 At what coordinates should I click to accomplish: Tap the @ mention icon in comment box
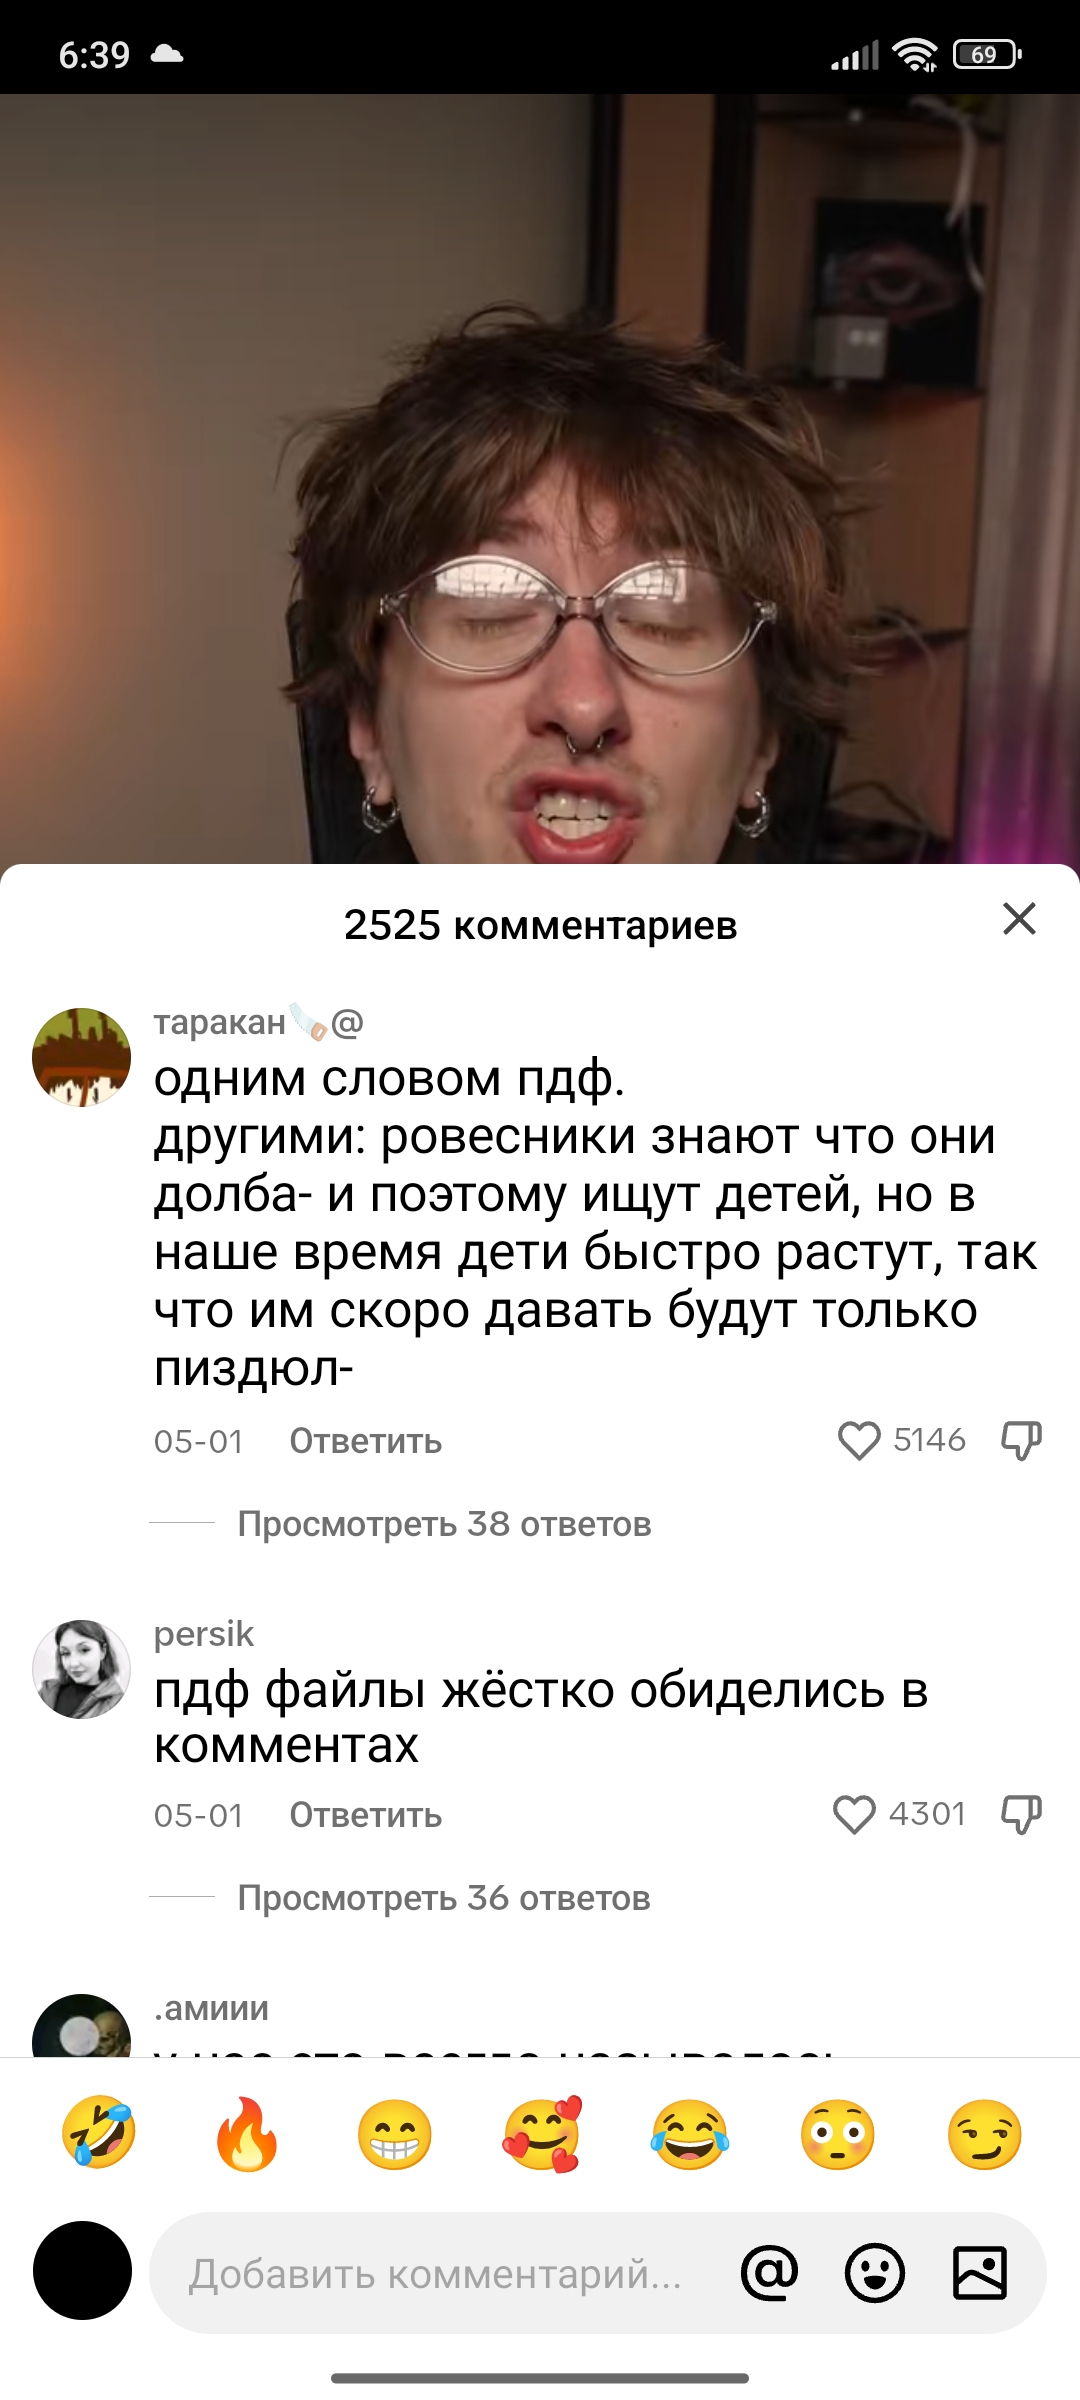(x=770, y=2273)
